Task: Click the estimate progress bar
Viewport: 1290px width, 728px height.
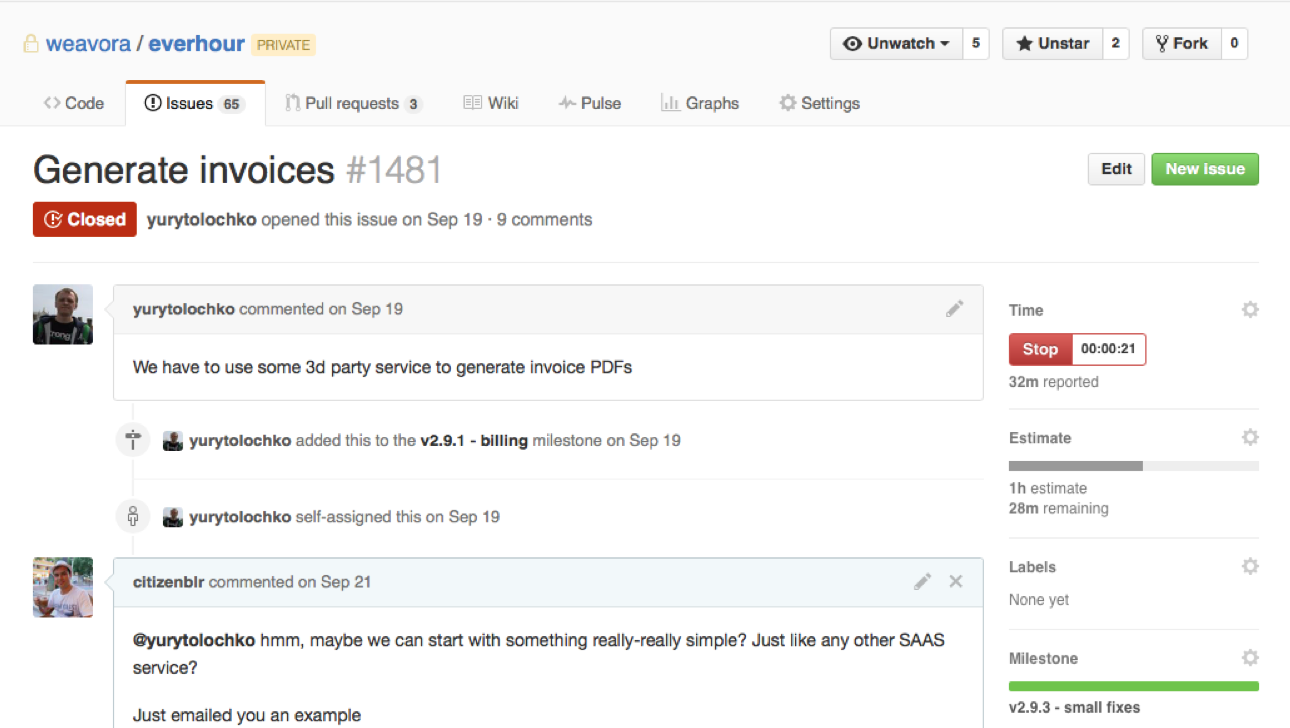Action: click(1134, 466)
